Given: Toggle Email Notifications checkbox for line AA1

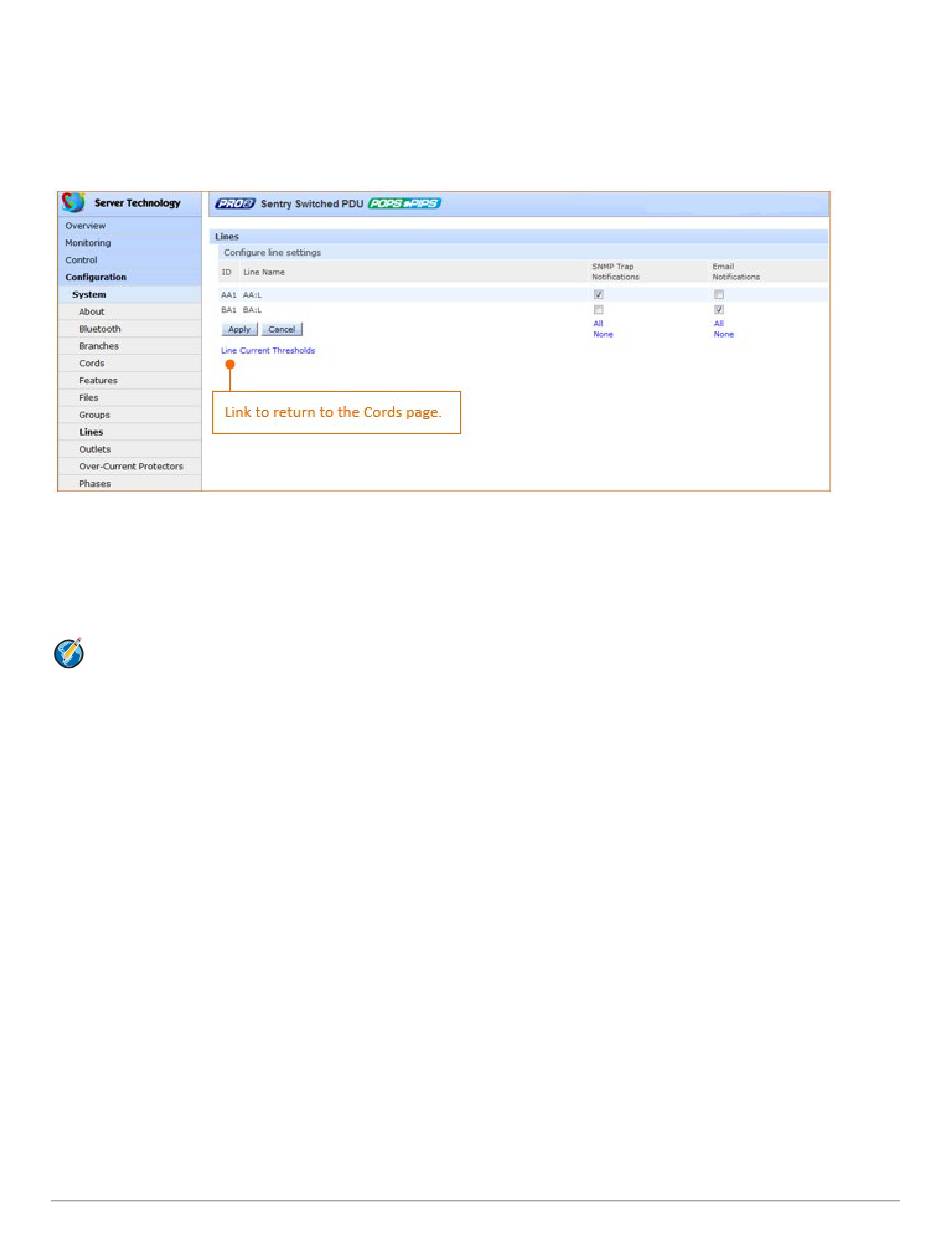Looking at the screenshot, I should click(x=718, y=295).
